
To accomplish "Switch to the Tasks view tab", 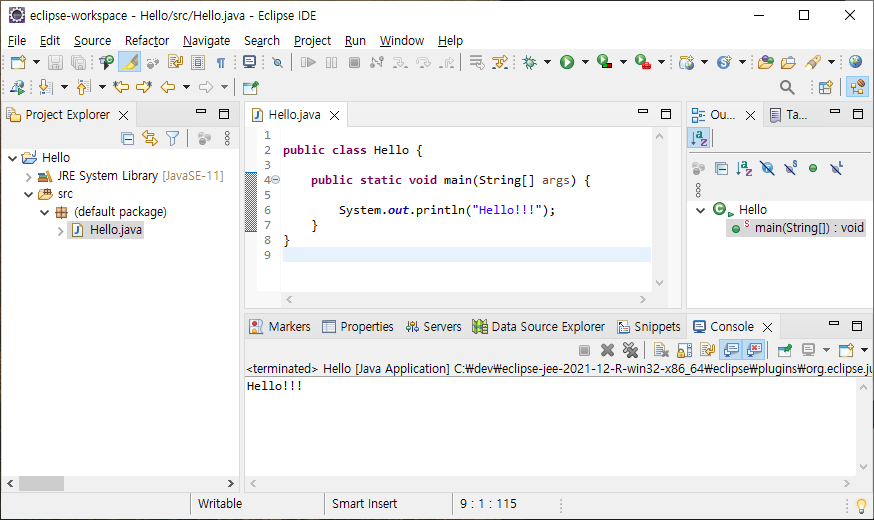I will (789, 115).
